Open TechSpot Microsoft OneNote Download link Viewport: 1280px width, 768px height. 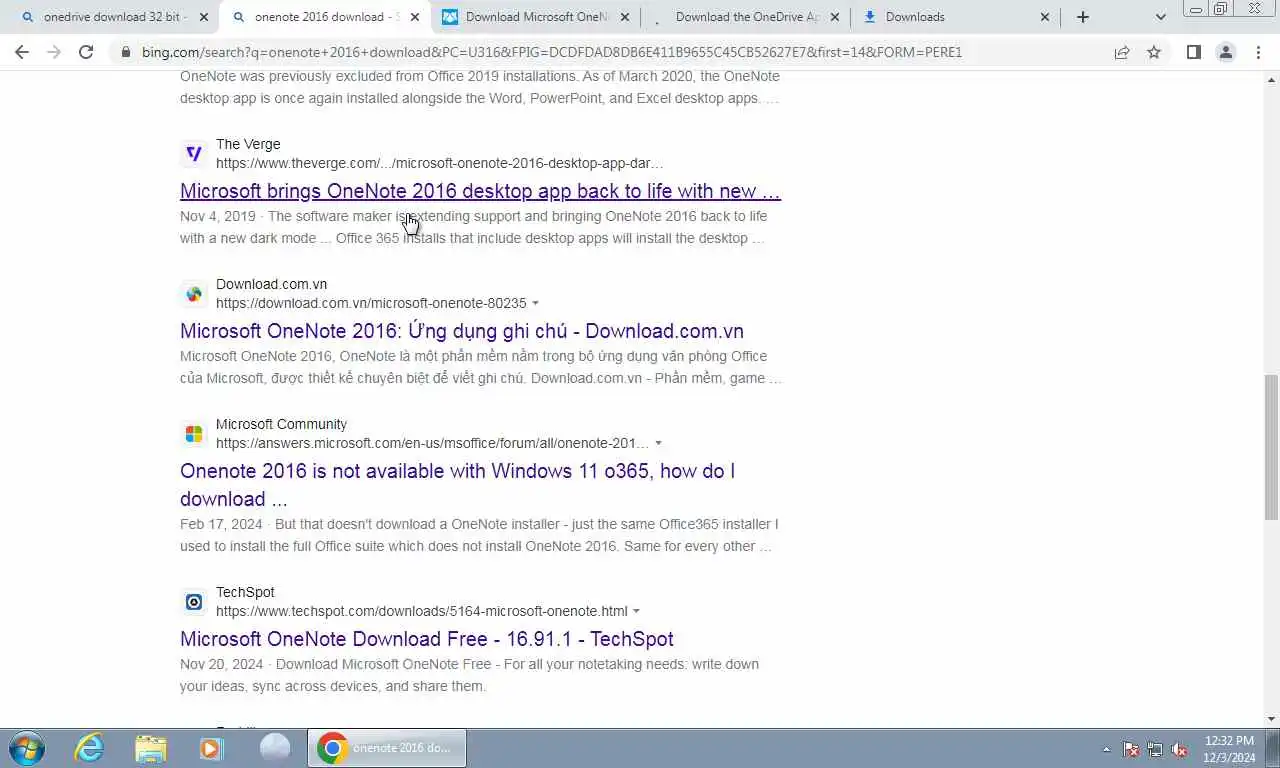(x=427, y=639)
